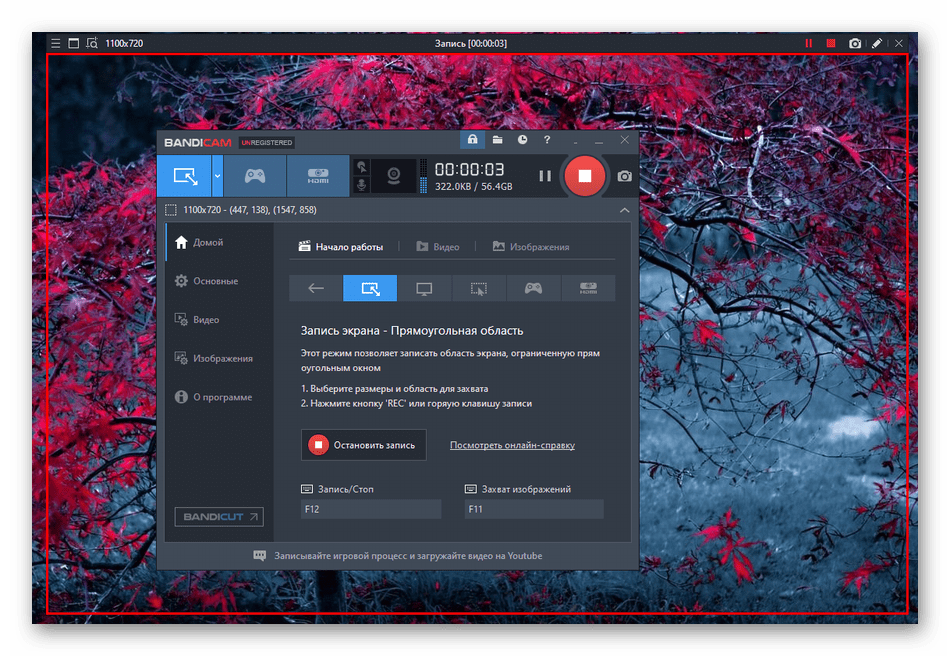The width and height of the screenshot is (950, 656).
Task: Click the volume level meter bars
Action: pyautogui.click(x=424, y=176)
